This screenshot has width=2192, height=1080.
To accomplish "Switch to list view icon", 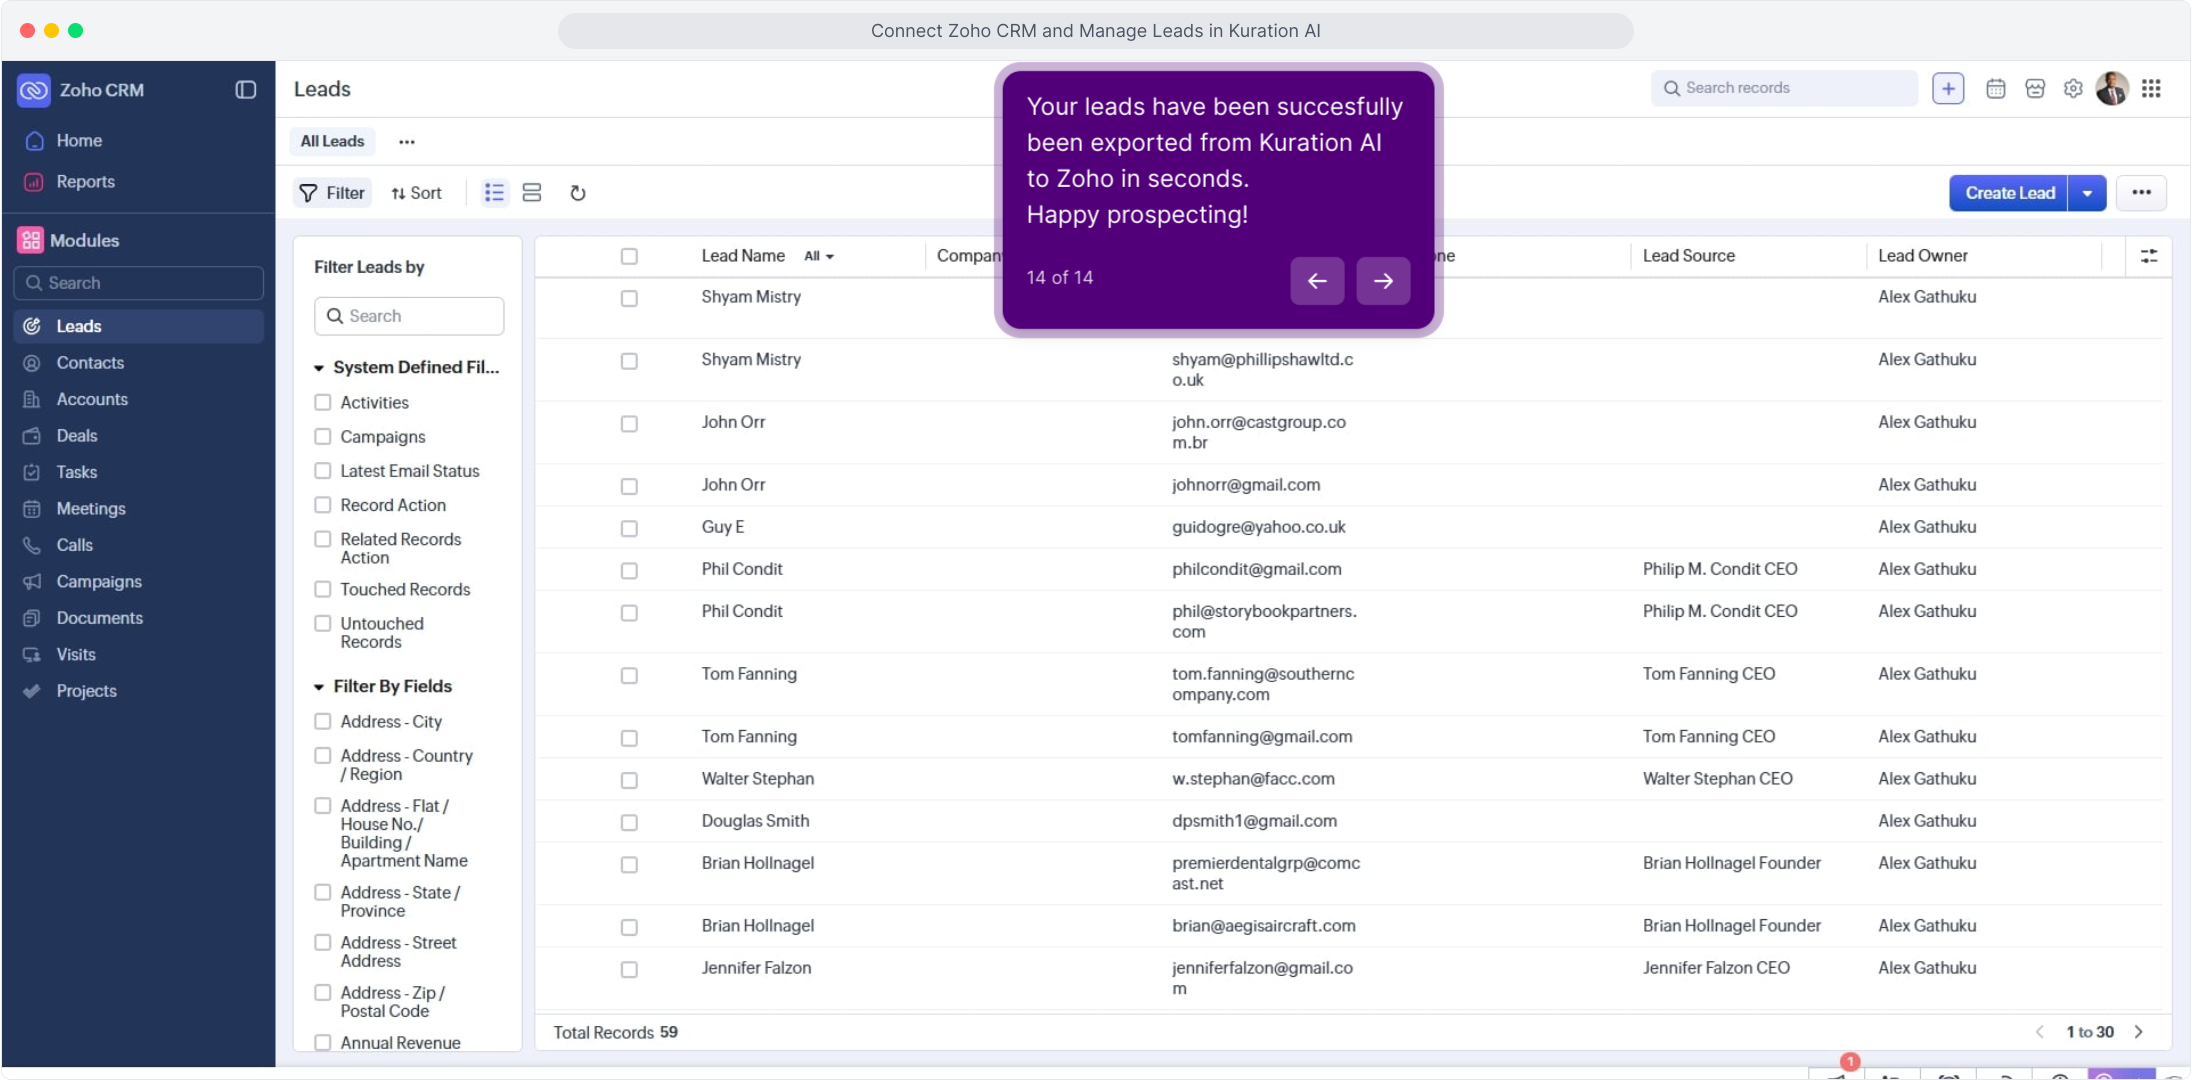I will click(494, 193).
